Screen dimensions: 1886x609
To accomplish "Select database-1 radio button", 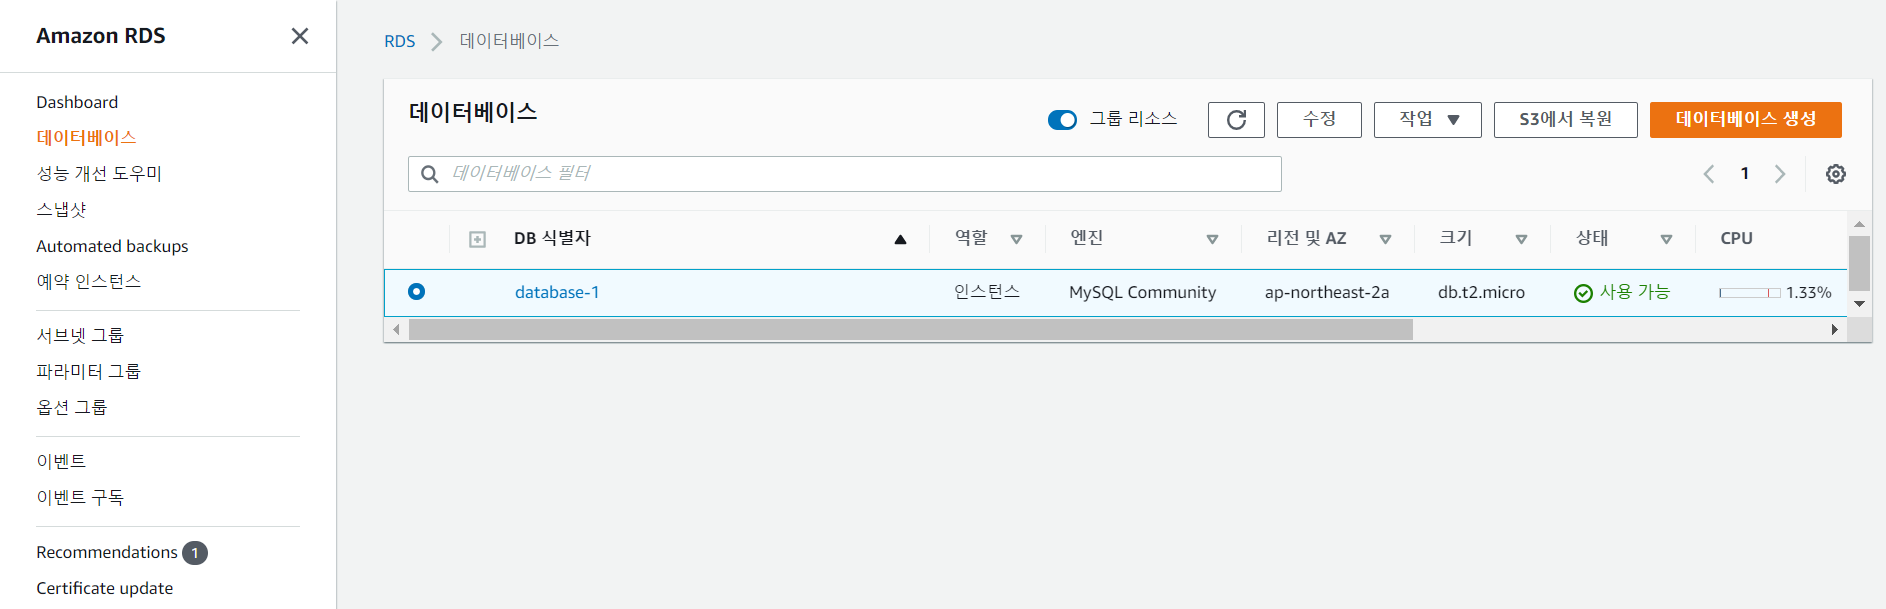I will pyautogui.click(x=417, y=292).
